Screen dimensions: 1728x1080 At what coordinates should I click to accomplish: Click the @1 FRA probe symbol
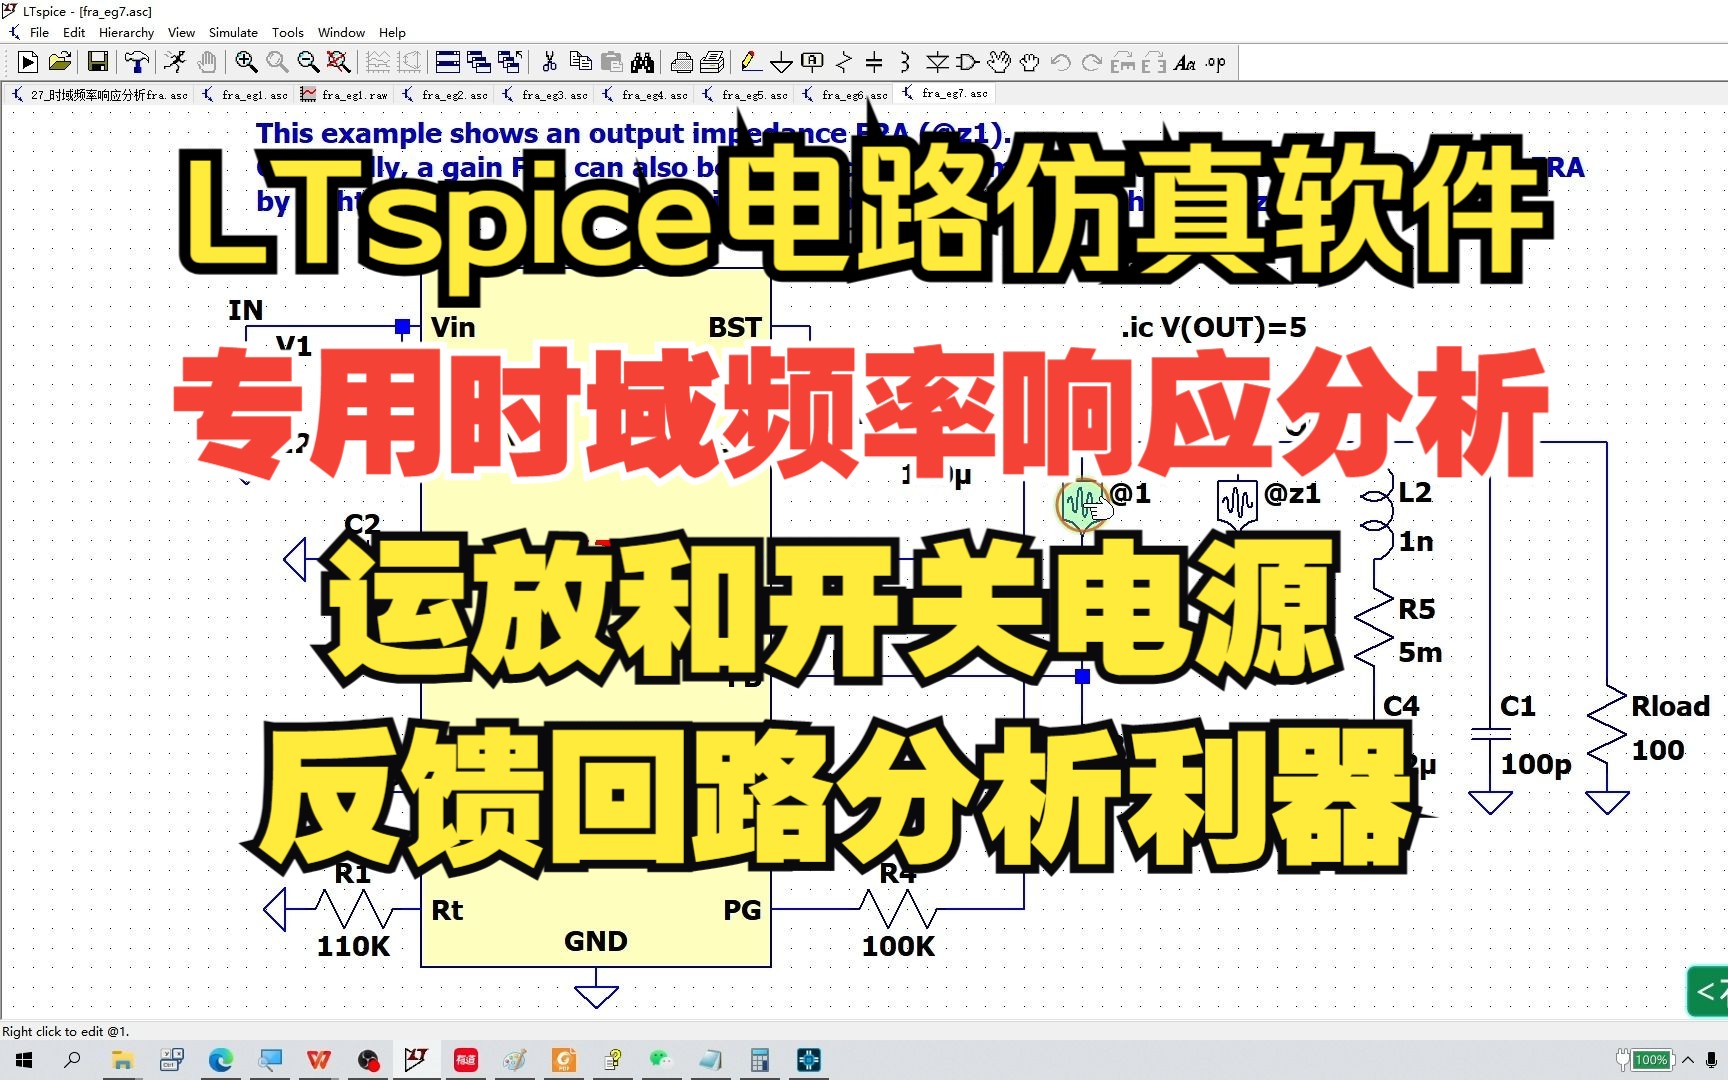1081,503
